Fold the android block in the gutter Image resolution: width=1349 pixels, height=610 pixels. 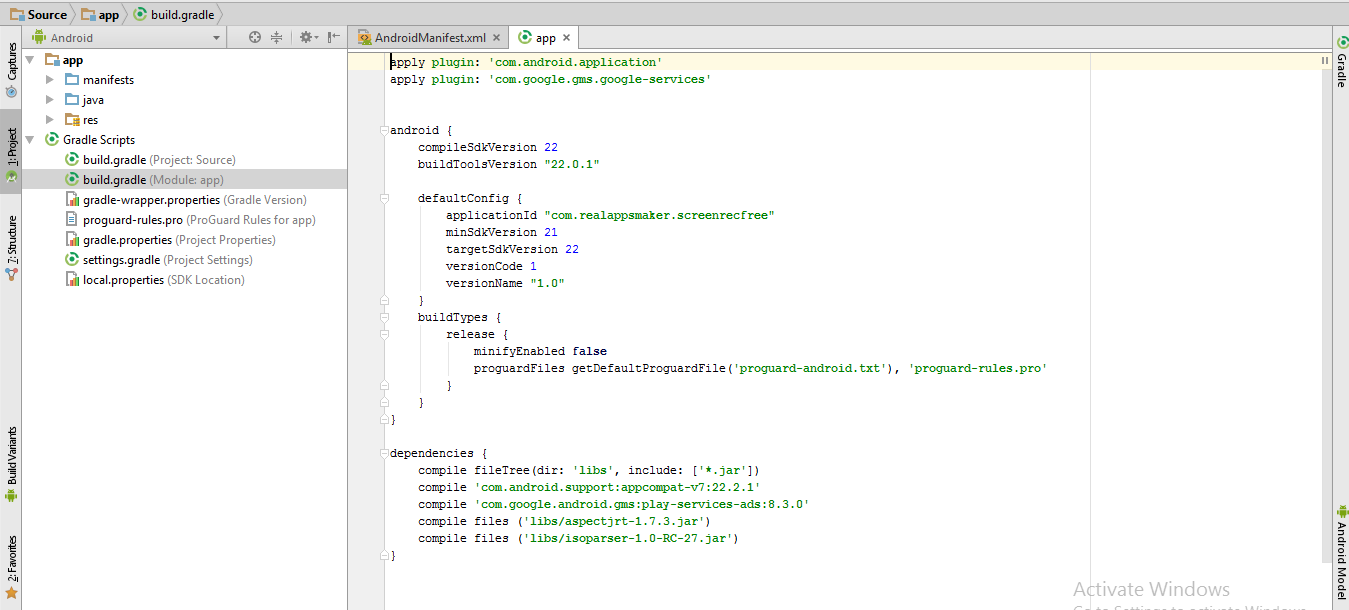383,131
